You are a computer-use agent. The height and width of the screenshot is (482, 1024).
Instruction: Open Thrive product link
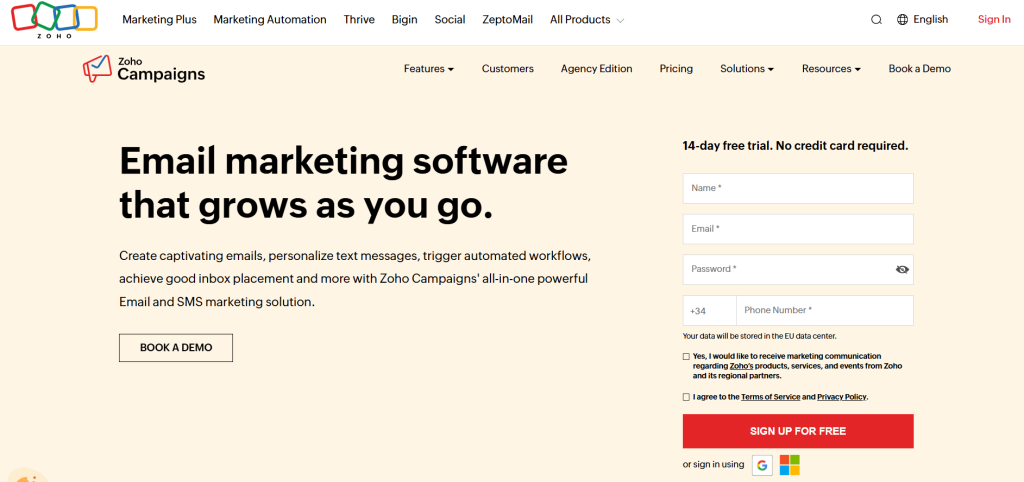[359, 20]
